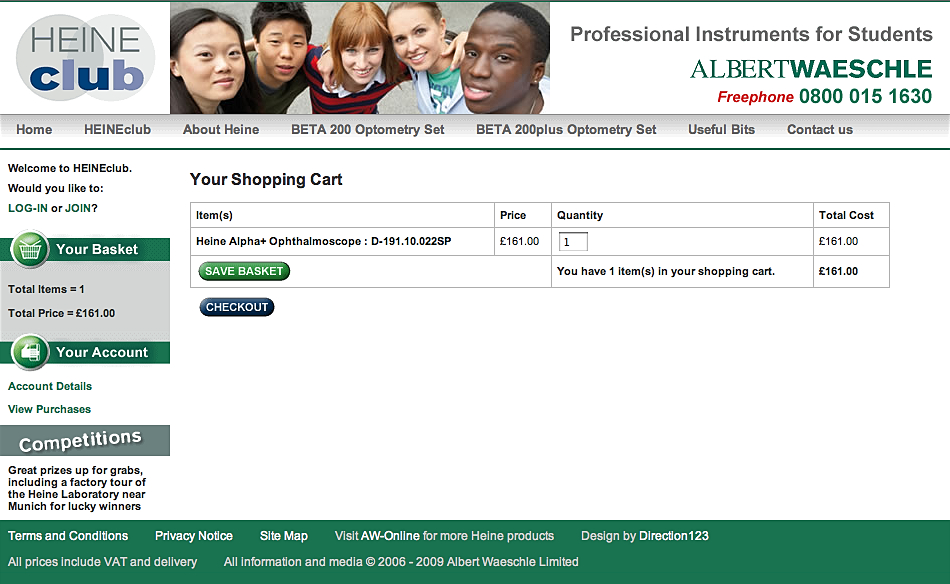Focus the Quantity input field
This screenshot has width=950, height=584.
573,242
